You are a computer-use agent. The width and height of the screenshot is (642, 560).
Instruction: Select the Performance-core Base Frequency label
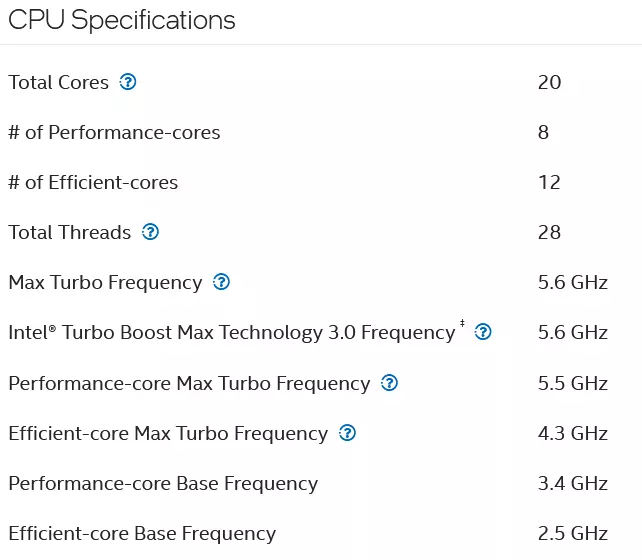coord(163,484)
